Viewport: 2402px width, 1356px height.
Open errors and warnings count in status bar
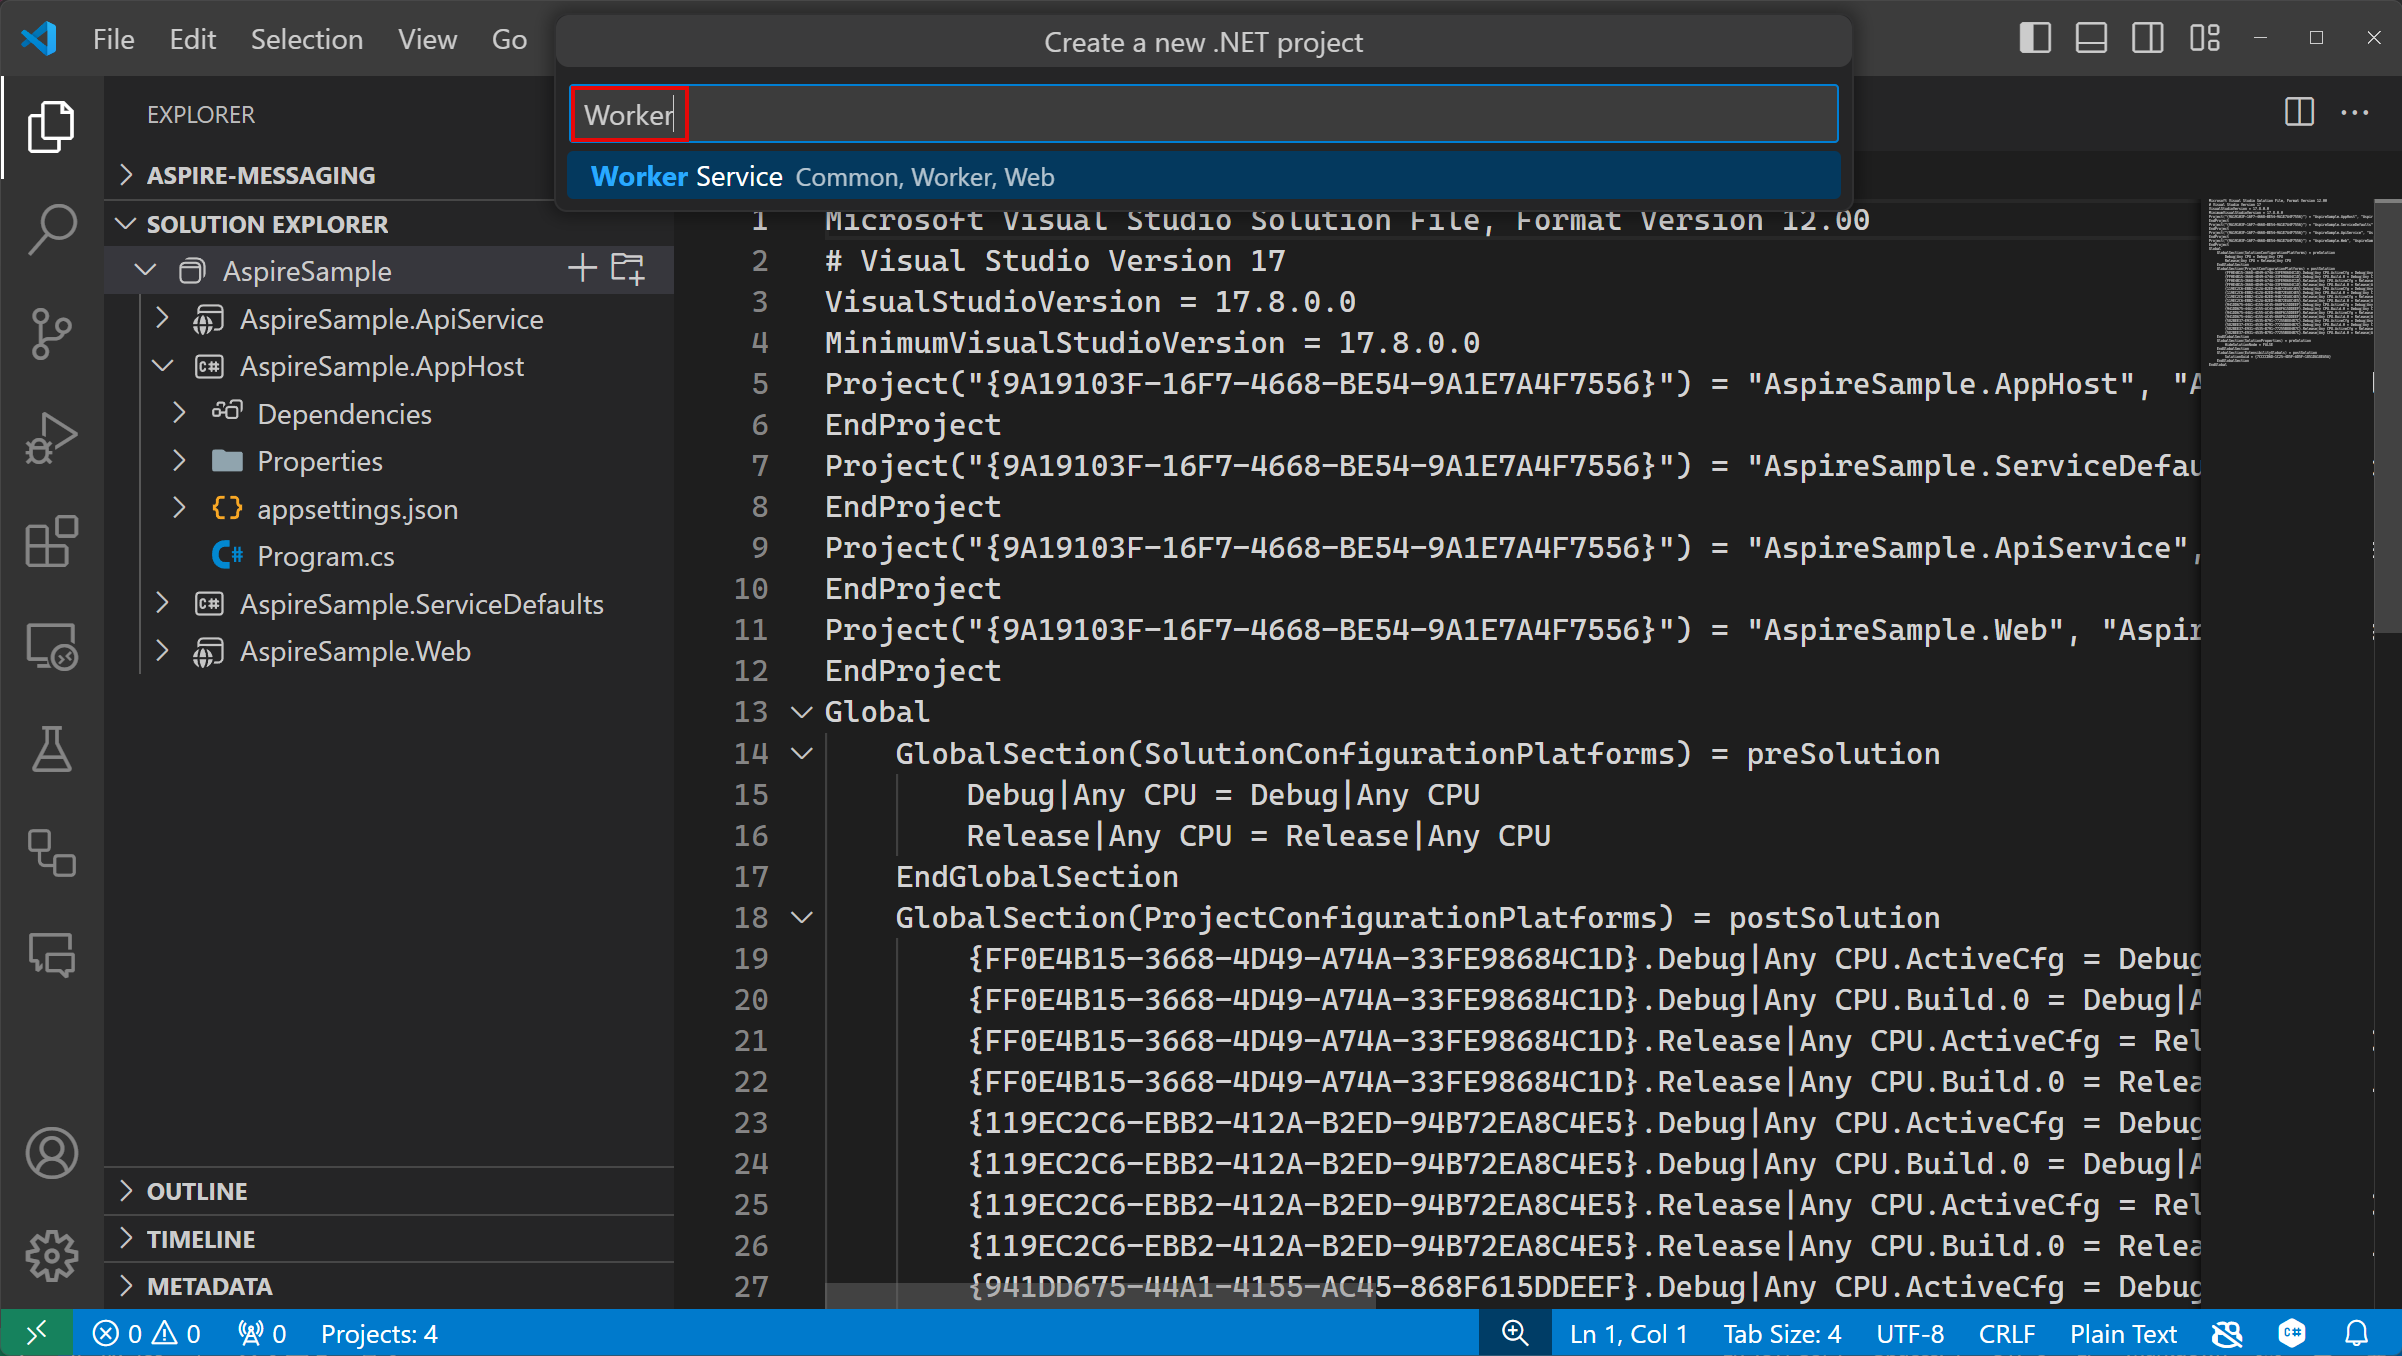pos(146,1333)
